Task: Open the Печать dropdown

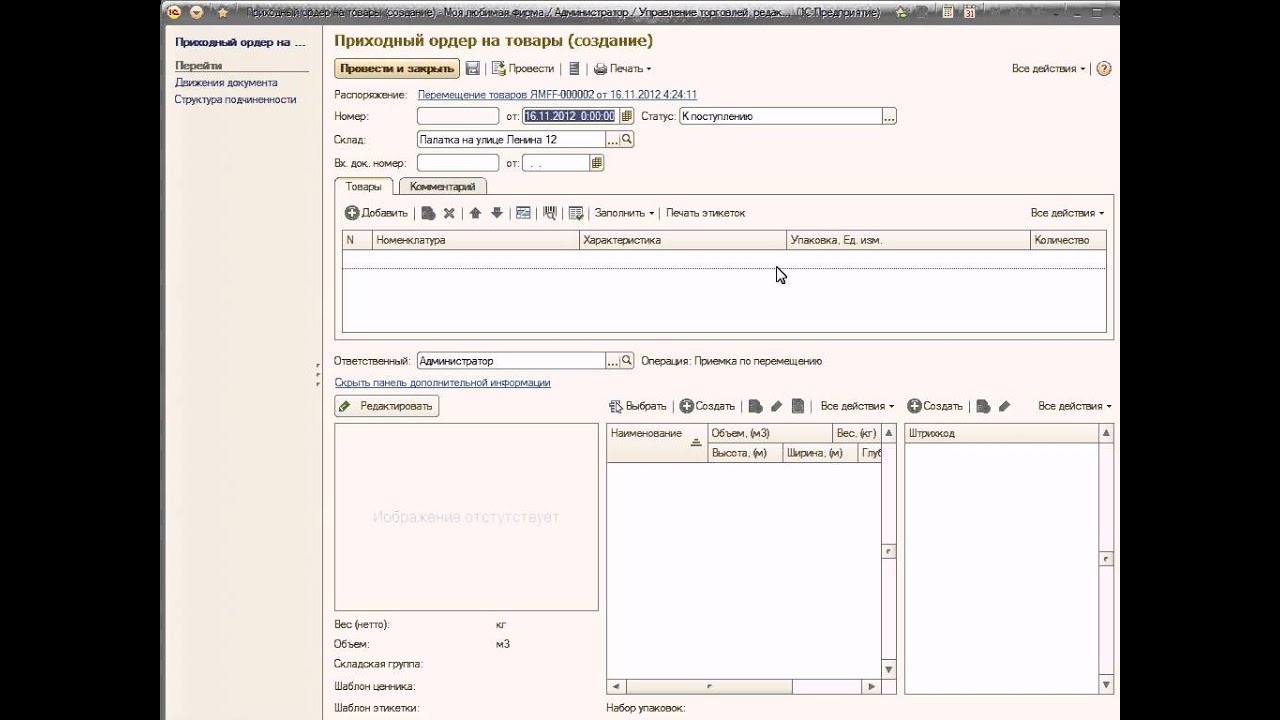Action: [x=622, y=69]
